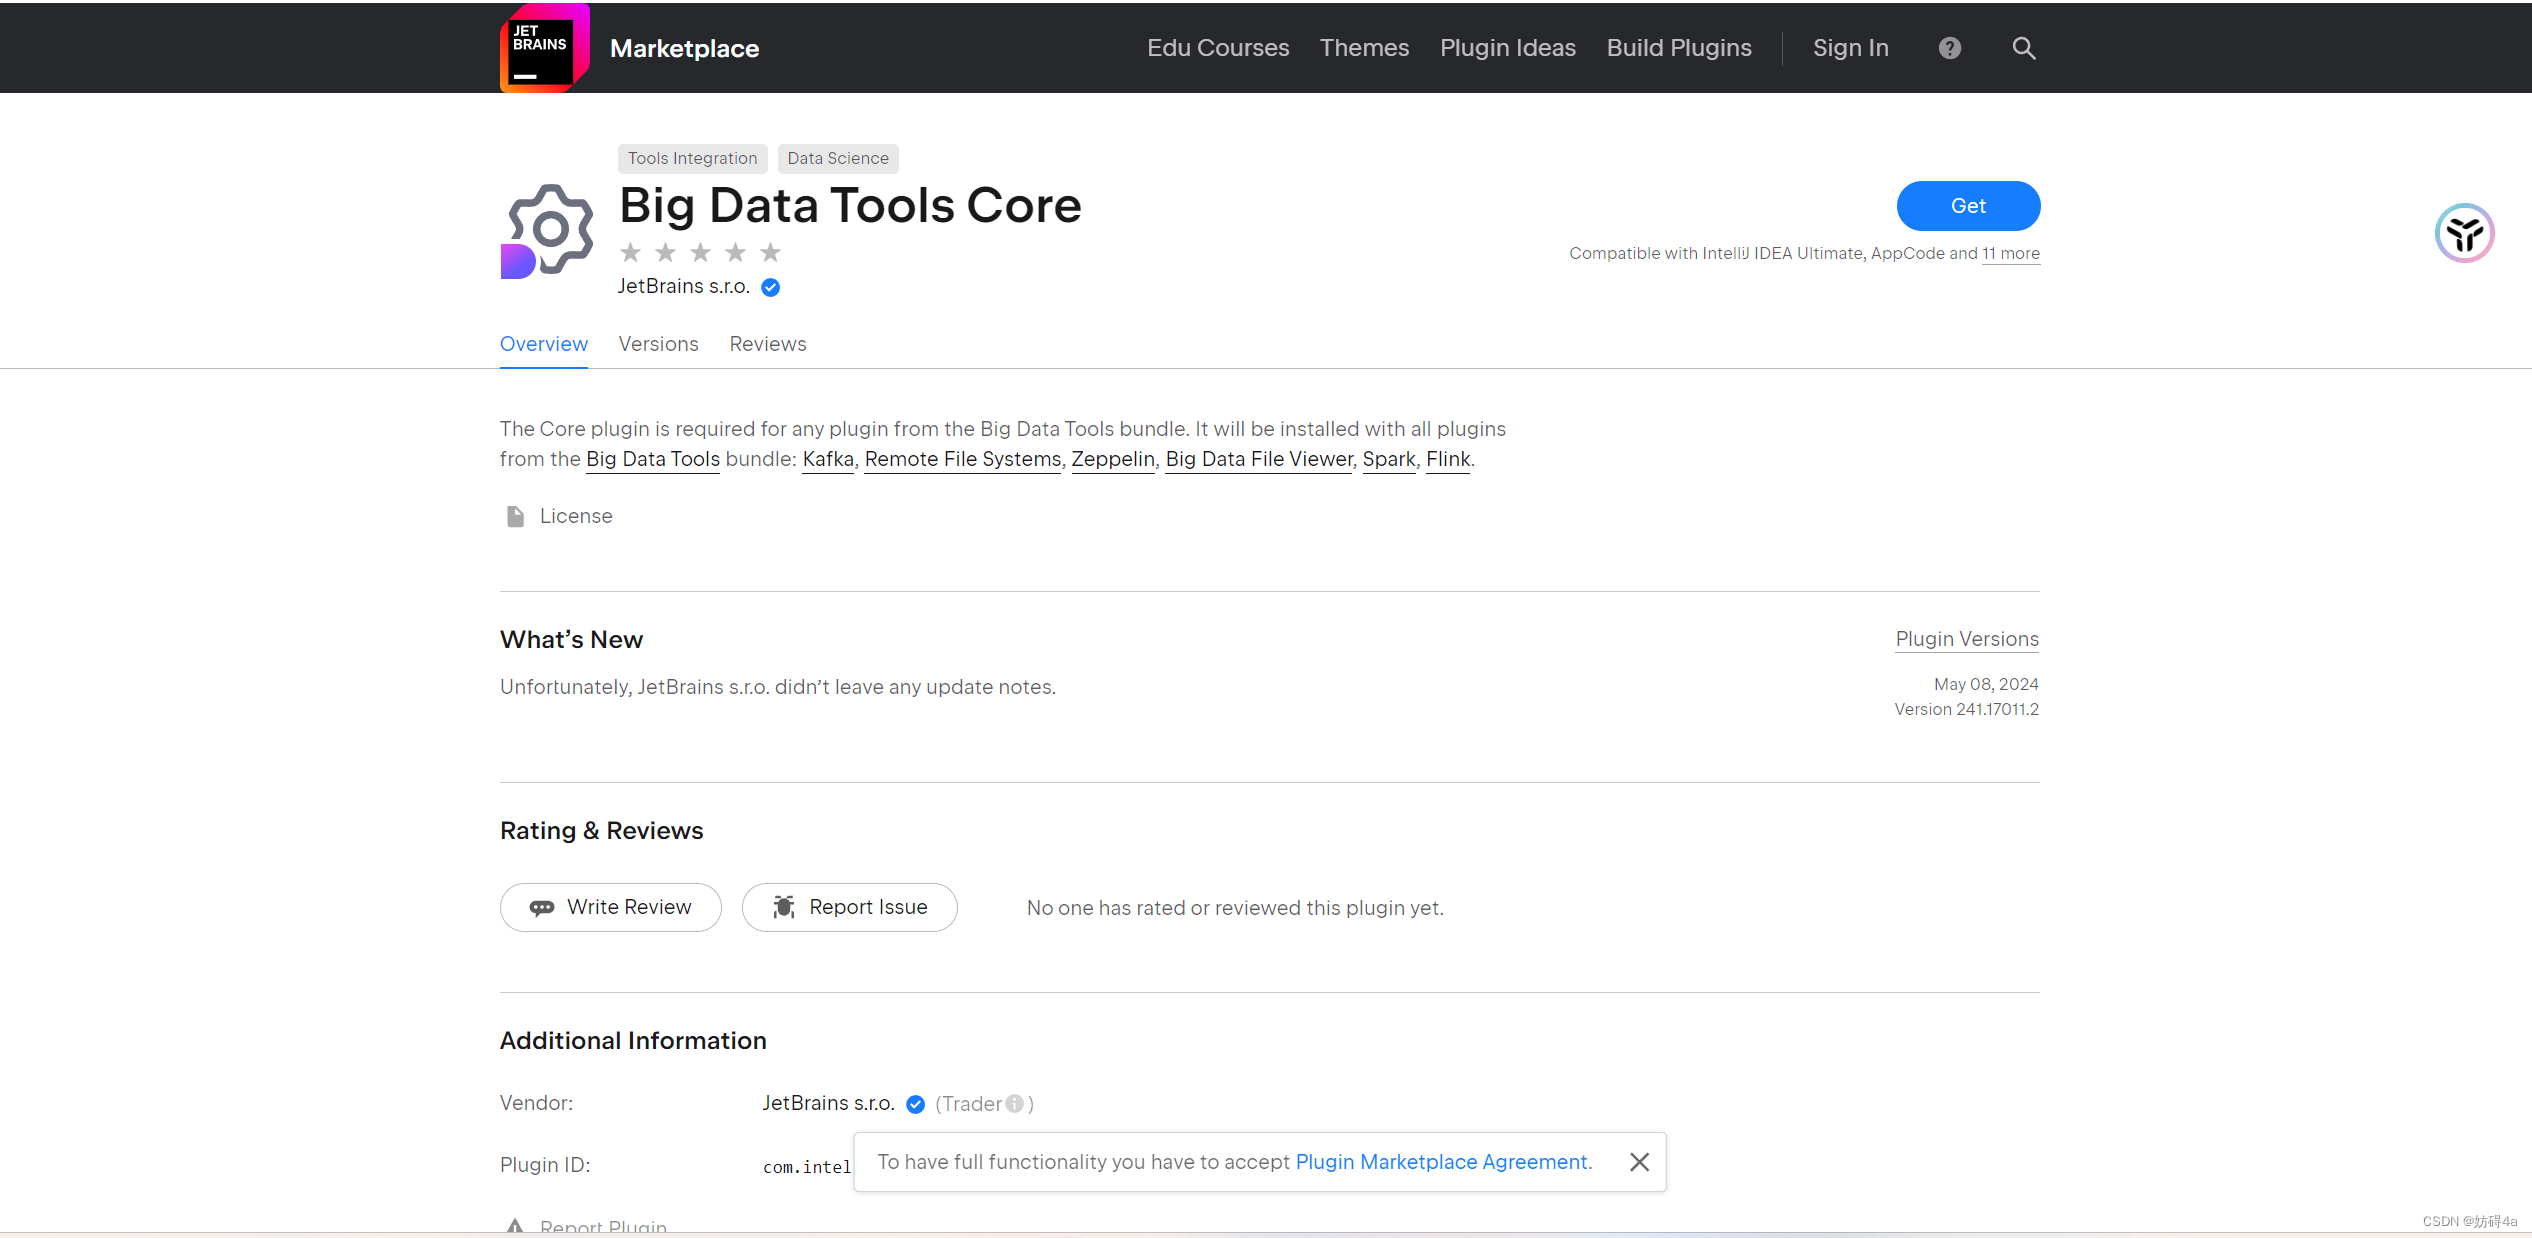The image size is (2532, 1238).
Task: Click the verified badge beside the plugin title vendor name
Action: coord(770,287)
